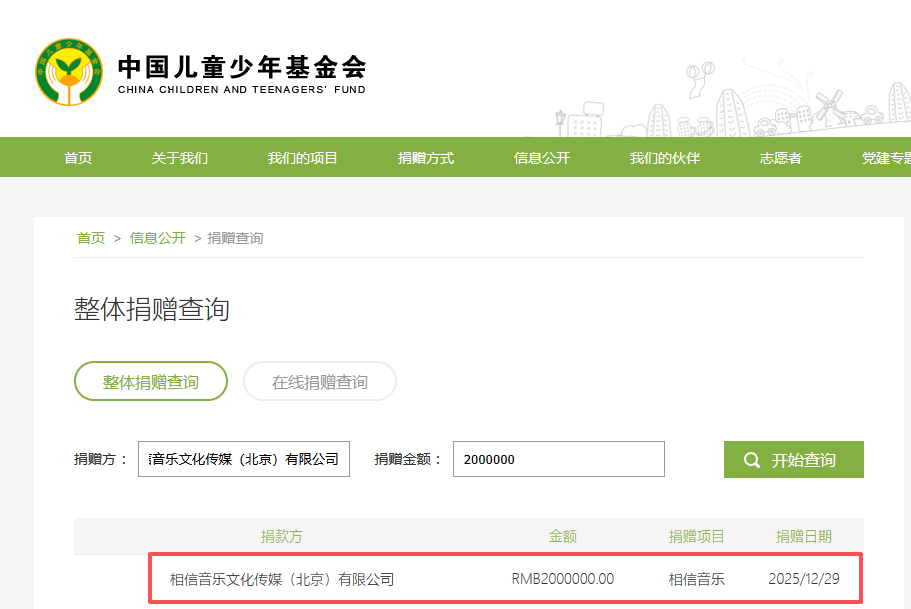Click the 首页 breadcrumb link
The height and width of the screenshot is (609, 911).
click(x=91, y=238)
